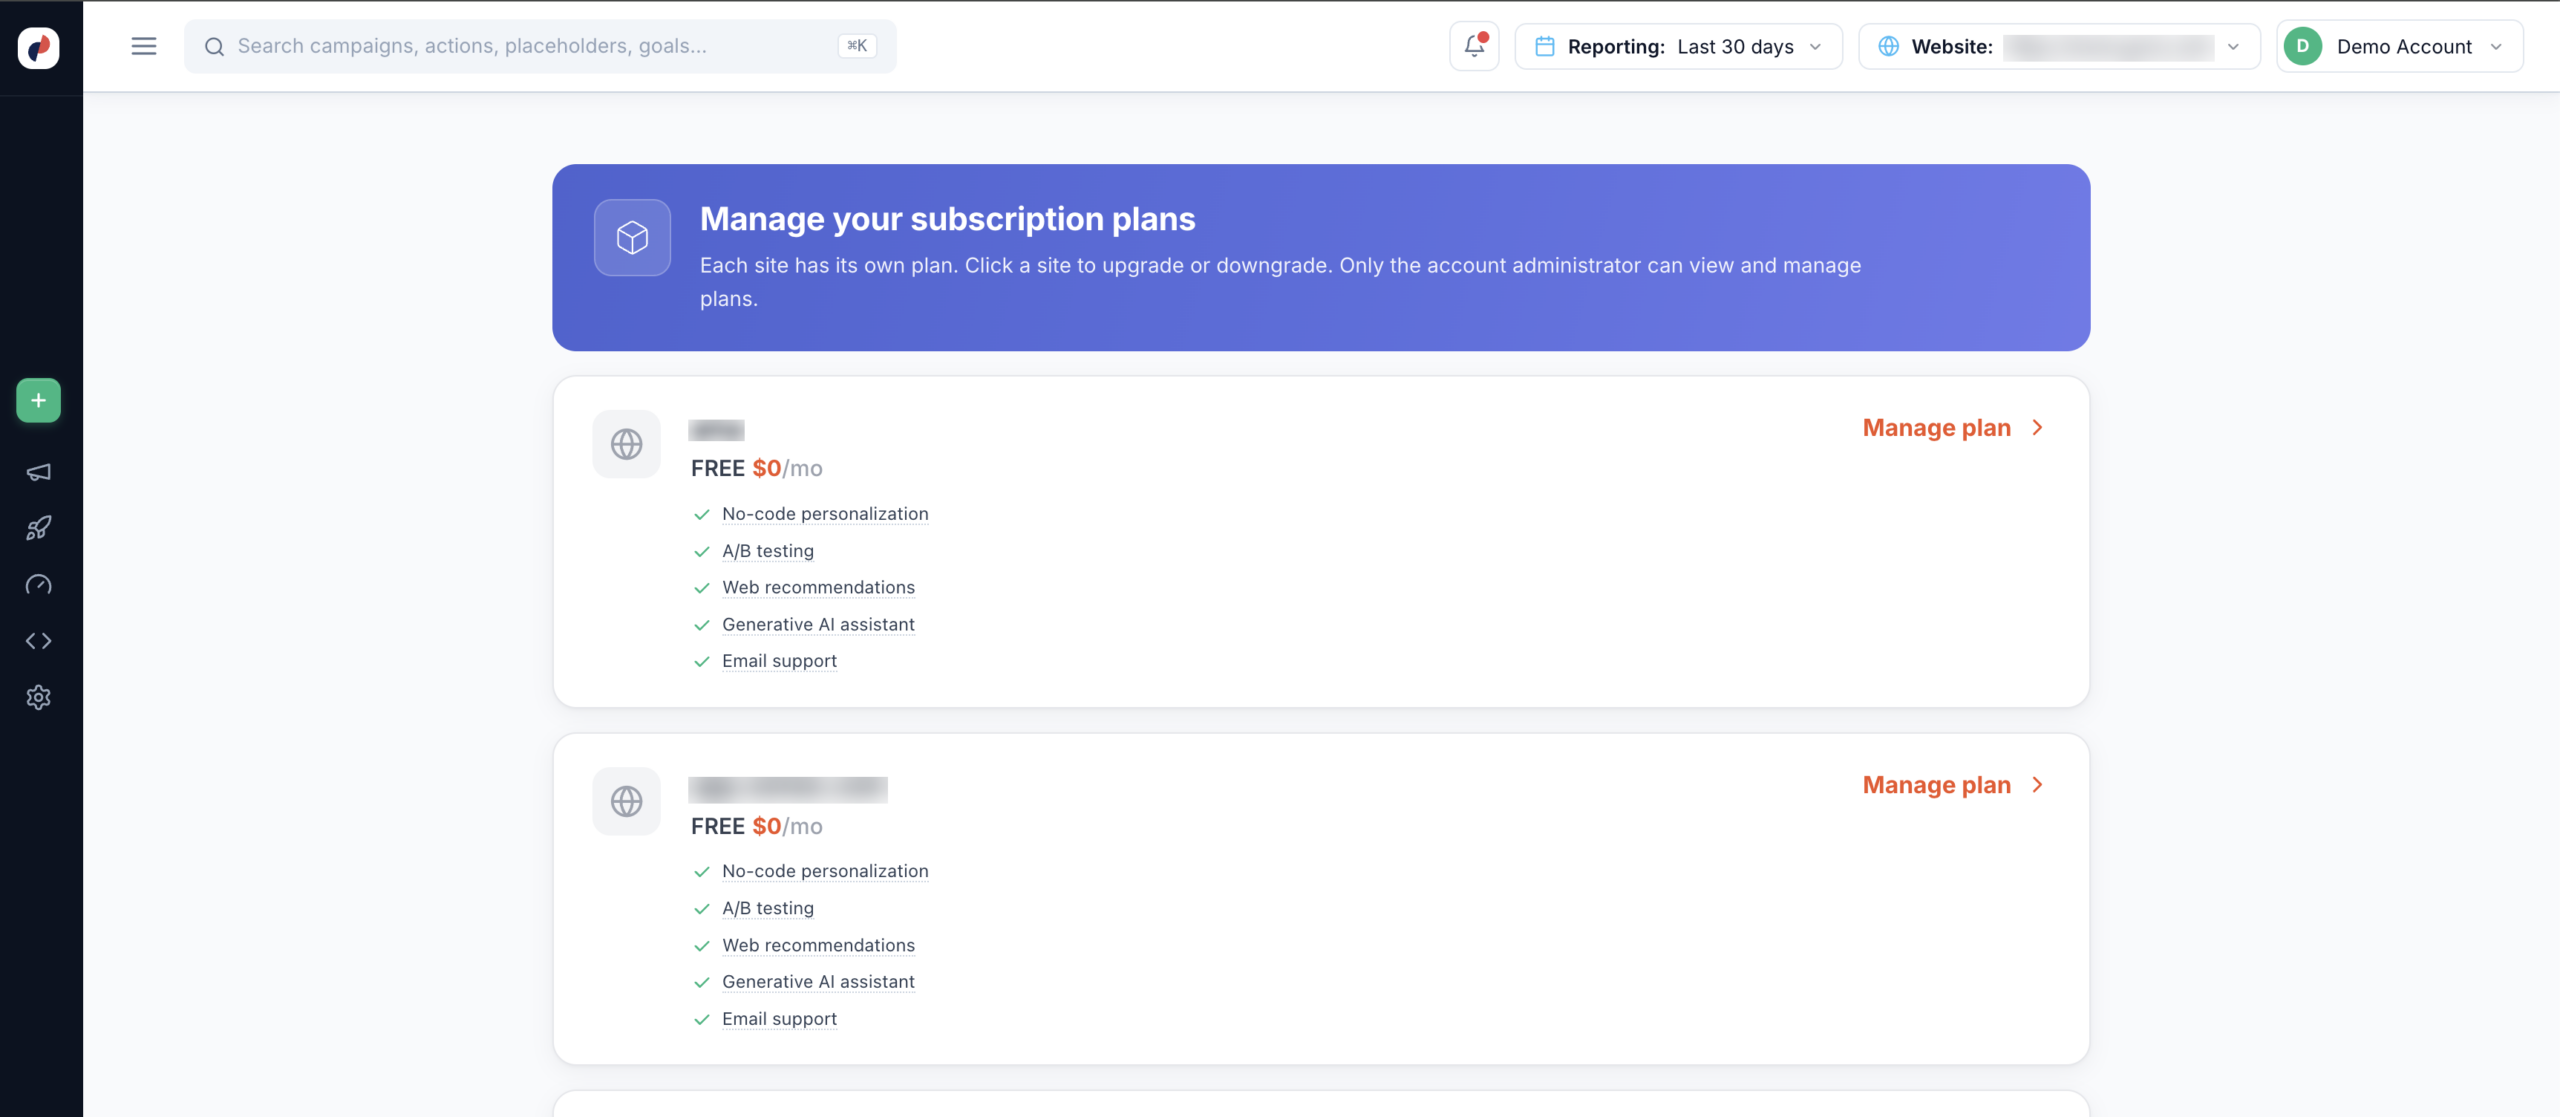Open the Demo Account menu
2560x1117 pixels.
click(2400, 46)
